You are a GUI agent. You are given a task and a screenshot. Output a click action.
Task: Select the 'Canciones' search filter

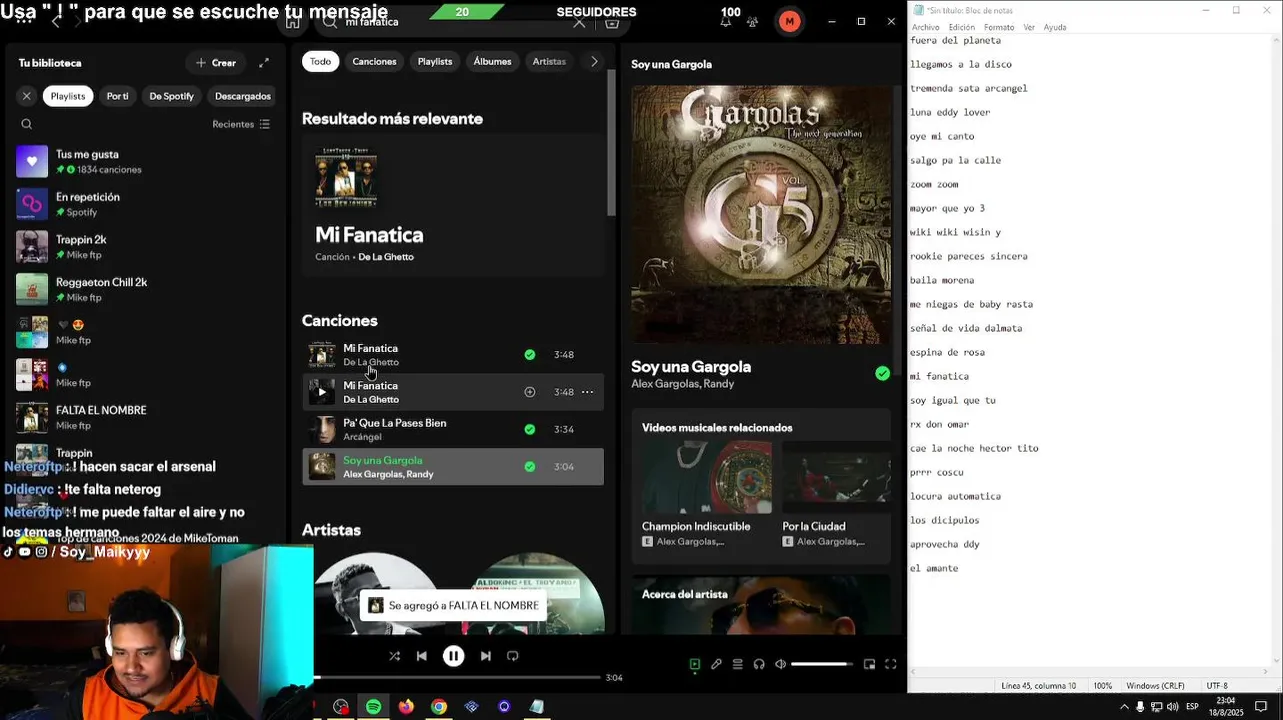click(374, 61)
